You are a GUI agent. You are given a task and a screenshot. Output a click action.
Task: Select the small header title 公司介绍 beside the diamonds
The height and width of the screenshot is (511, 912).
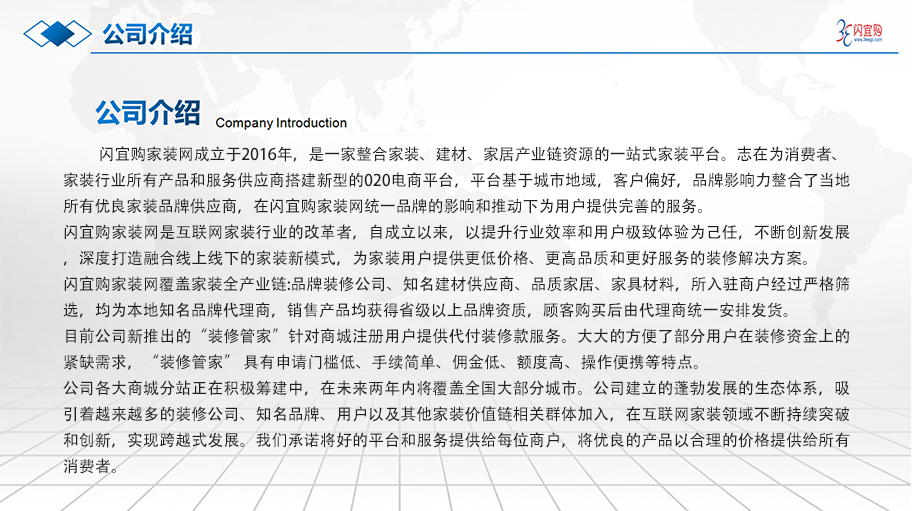(x=148, y=34)
